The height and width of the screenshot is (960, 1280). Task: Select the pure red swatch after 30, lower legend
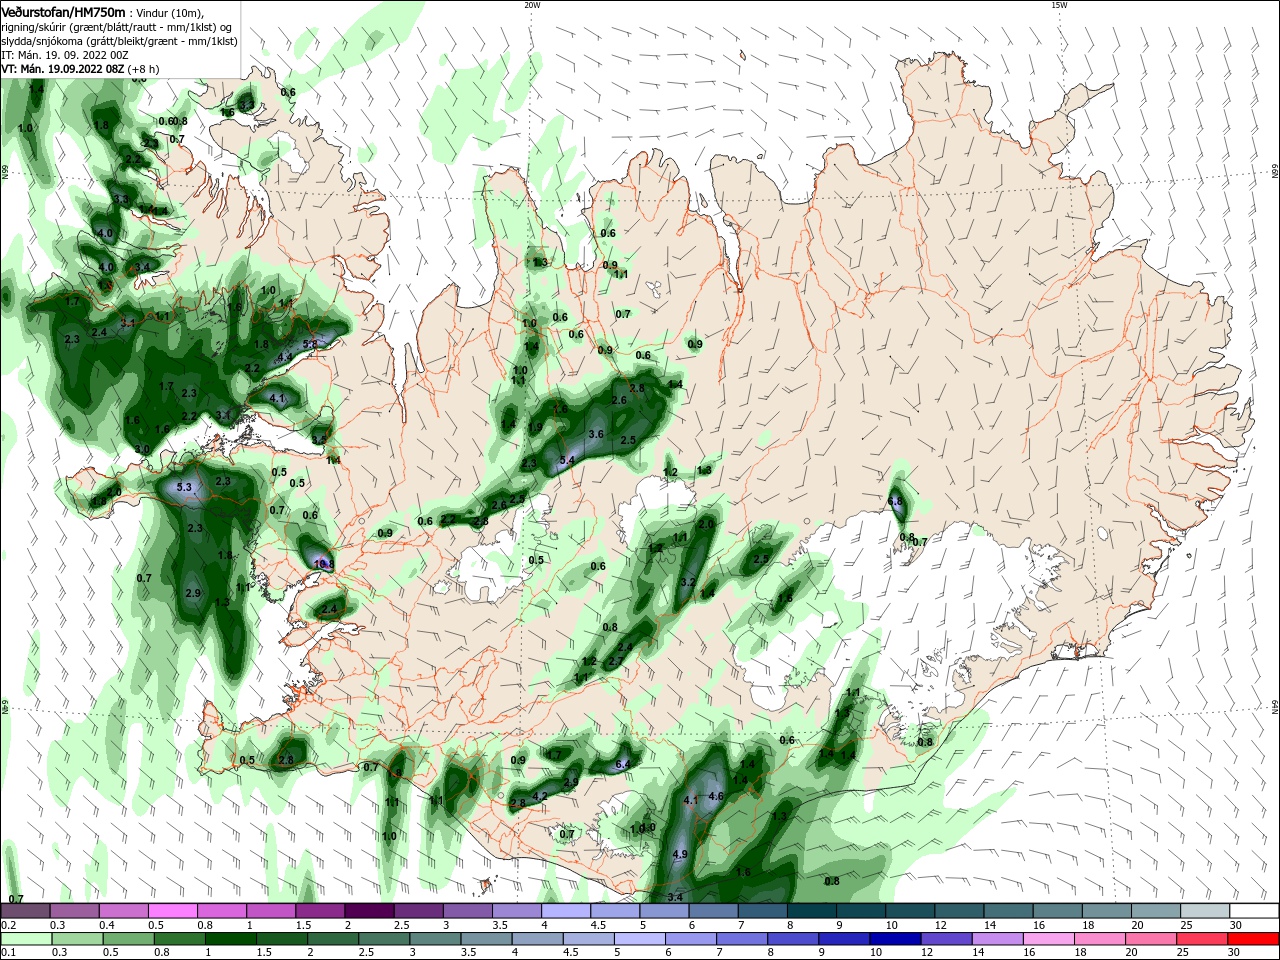point(1254,939)
